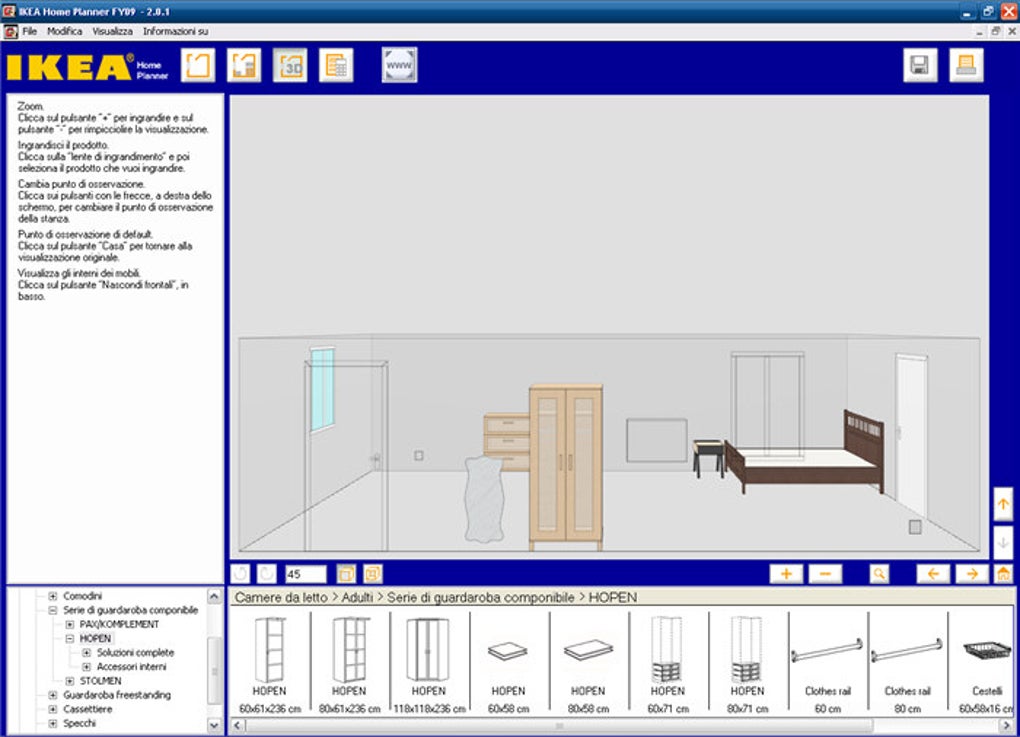Pick the HOPEN 80x61x236 cm wardrobe frame
Viewport: 1020px width, 737px height.
tap(349, 665)
